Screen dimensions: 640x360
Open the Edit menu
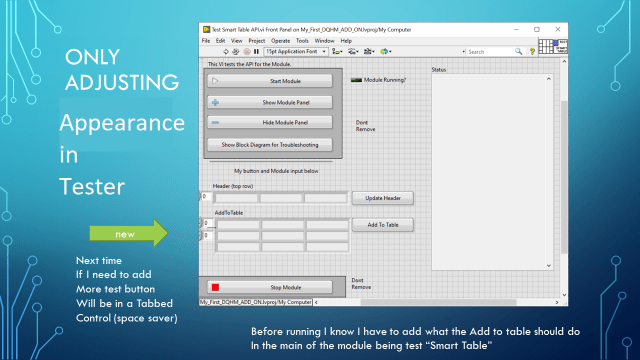[x=220, y=41]
